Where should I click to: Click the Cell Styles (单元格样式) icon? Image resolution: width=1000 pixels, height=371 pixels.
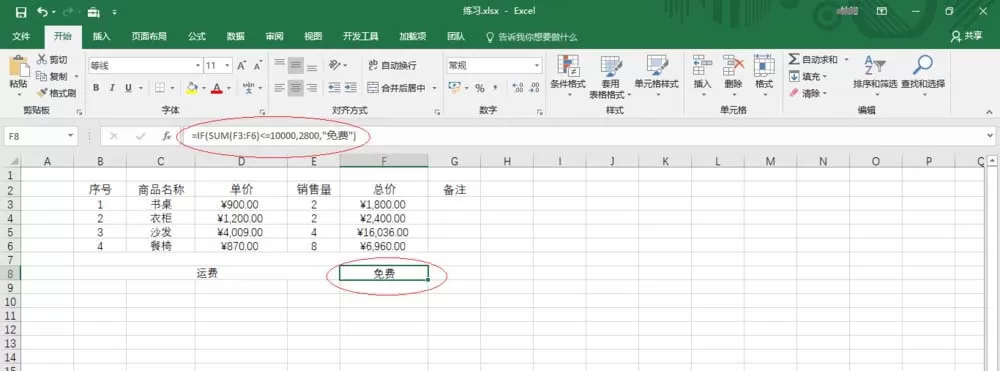[x=656, y=66]
